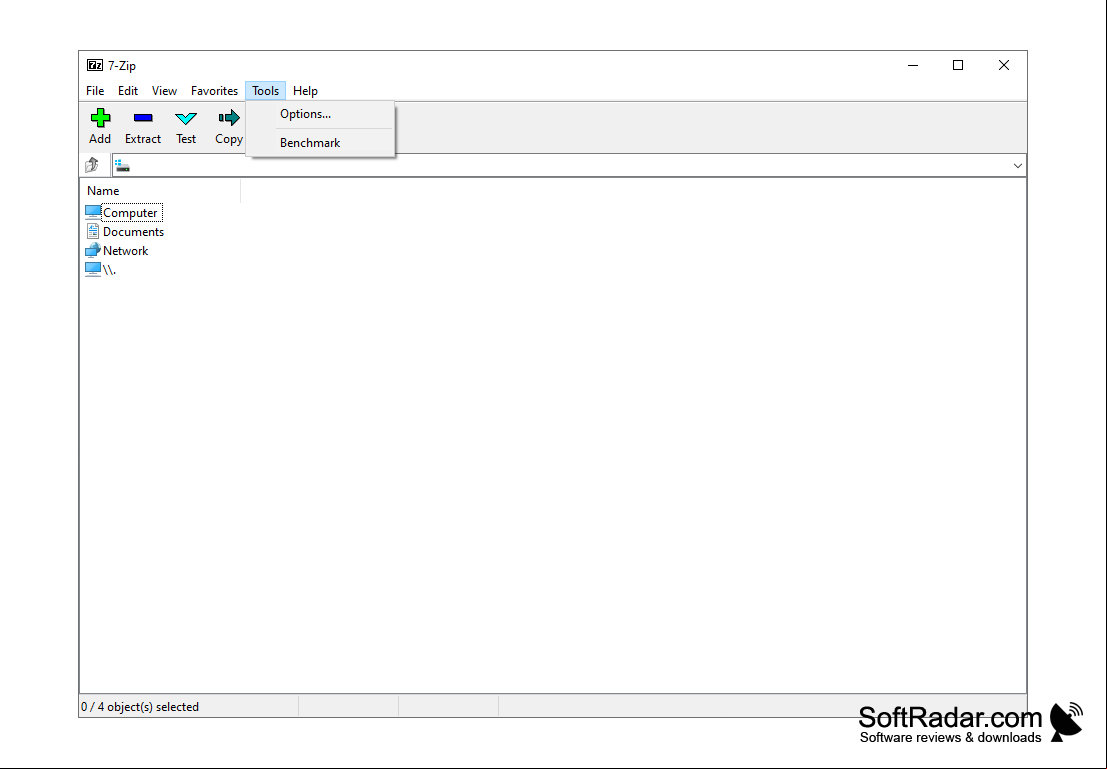Image resolution: width=1107 pixels, height=769 pixels.
Task: Open the File menu
Action: [95, 90]
